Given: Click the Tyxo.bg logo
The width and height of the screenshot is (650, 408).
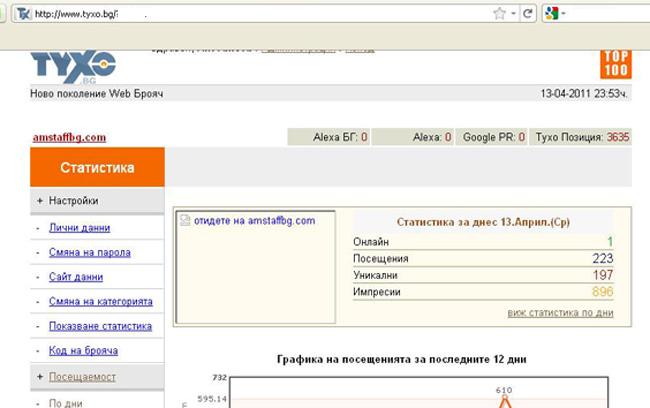Looking at the screenshot, I should [x=73, y=67].
